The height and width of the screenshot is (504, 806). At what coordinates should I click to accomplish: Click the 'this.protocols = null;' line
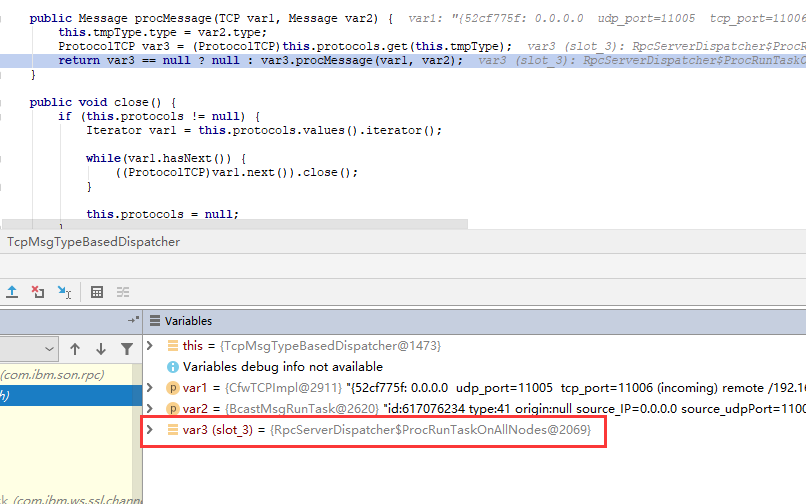pos(162,214)
